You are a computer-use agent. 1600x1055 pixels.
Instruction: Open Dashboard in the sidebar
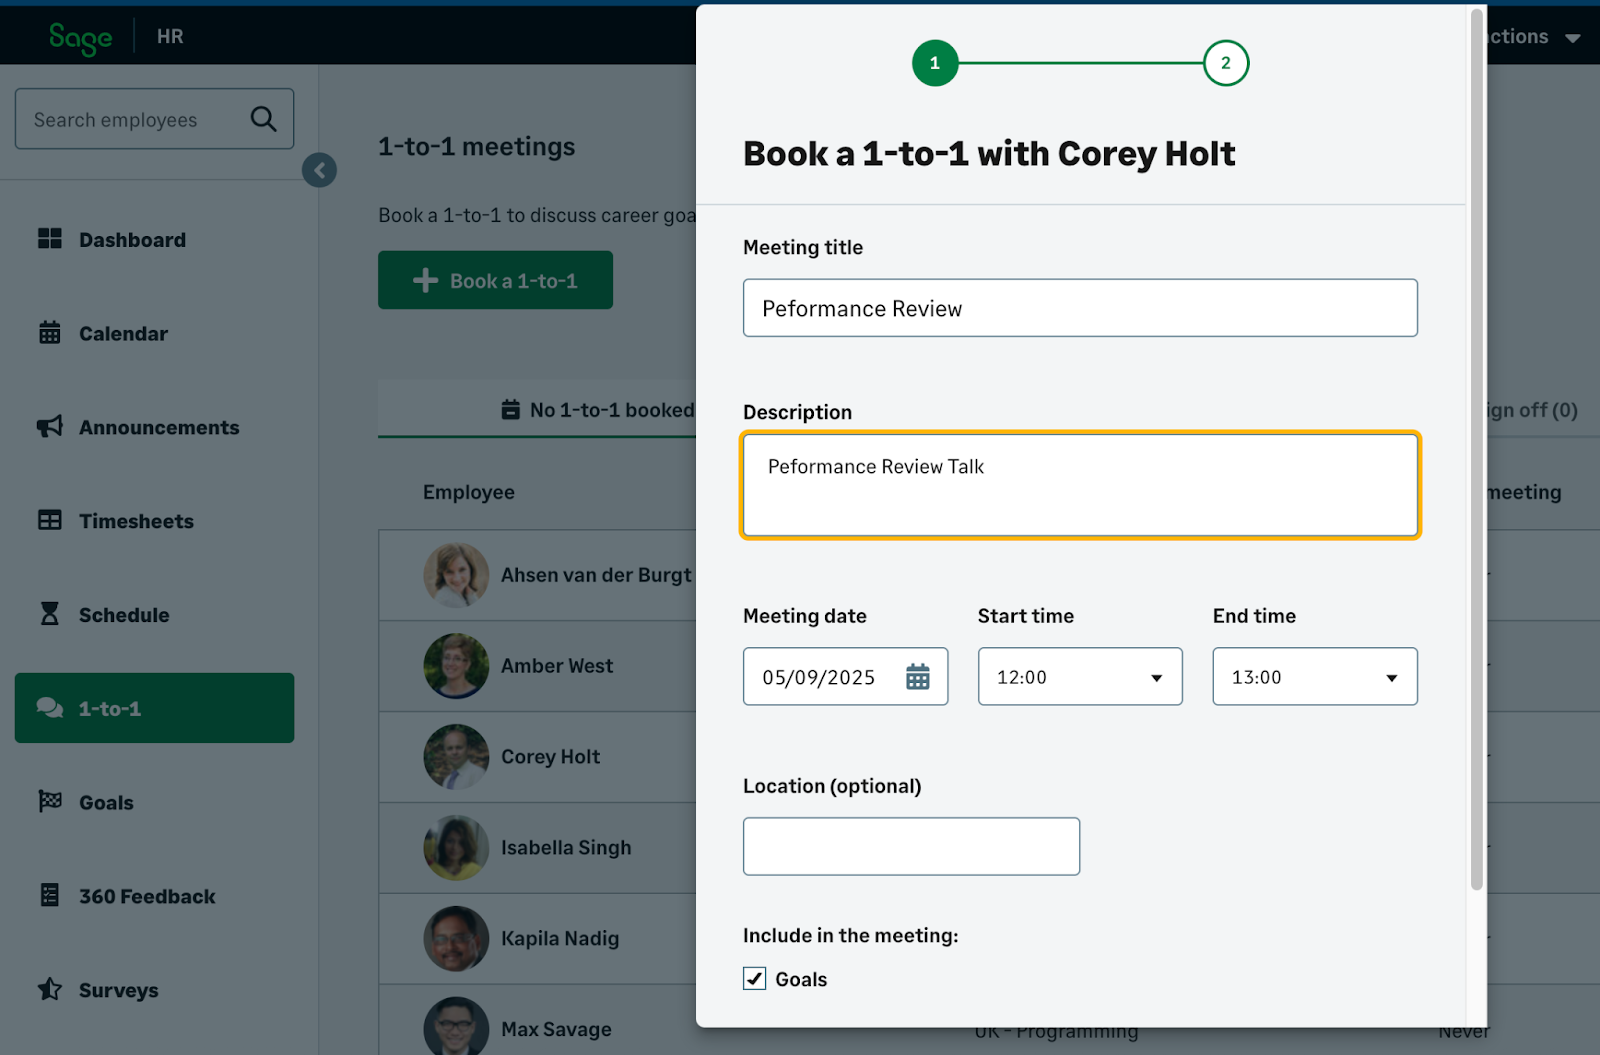[154, 240]
